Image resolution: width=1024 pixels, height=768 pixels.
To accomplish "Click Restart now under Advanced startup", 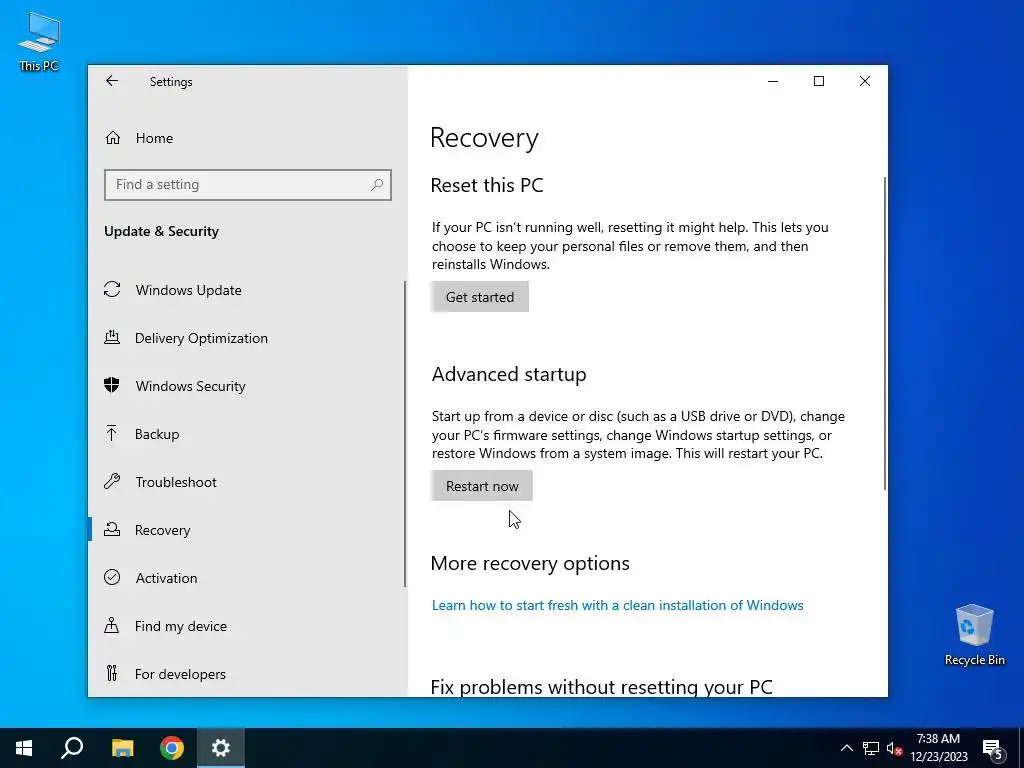I will [482, 486].
